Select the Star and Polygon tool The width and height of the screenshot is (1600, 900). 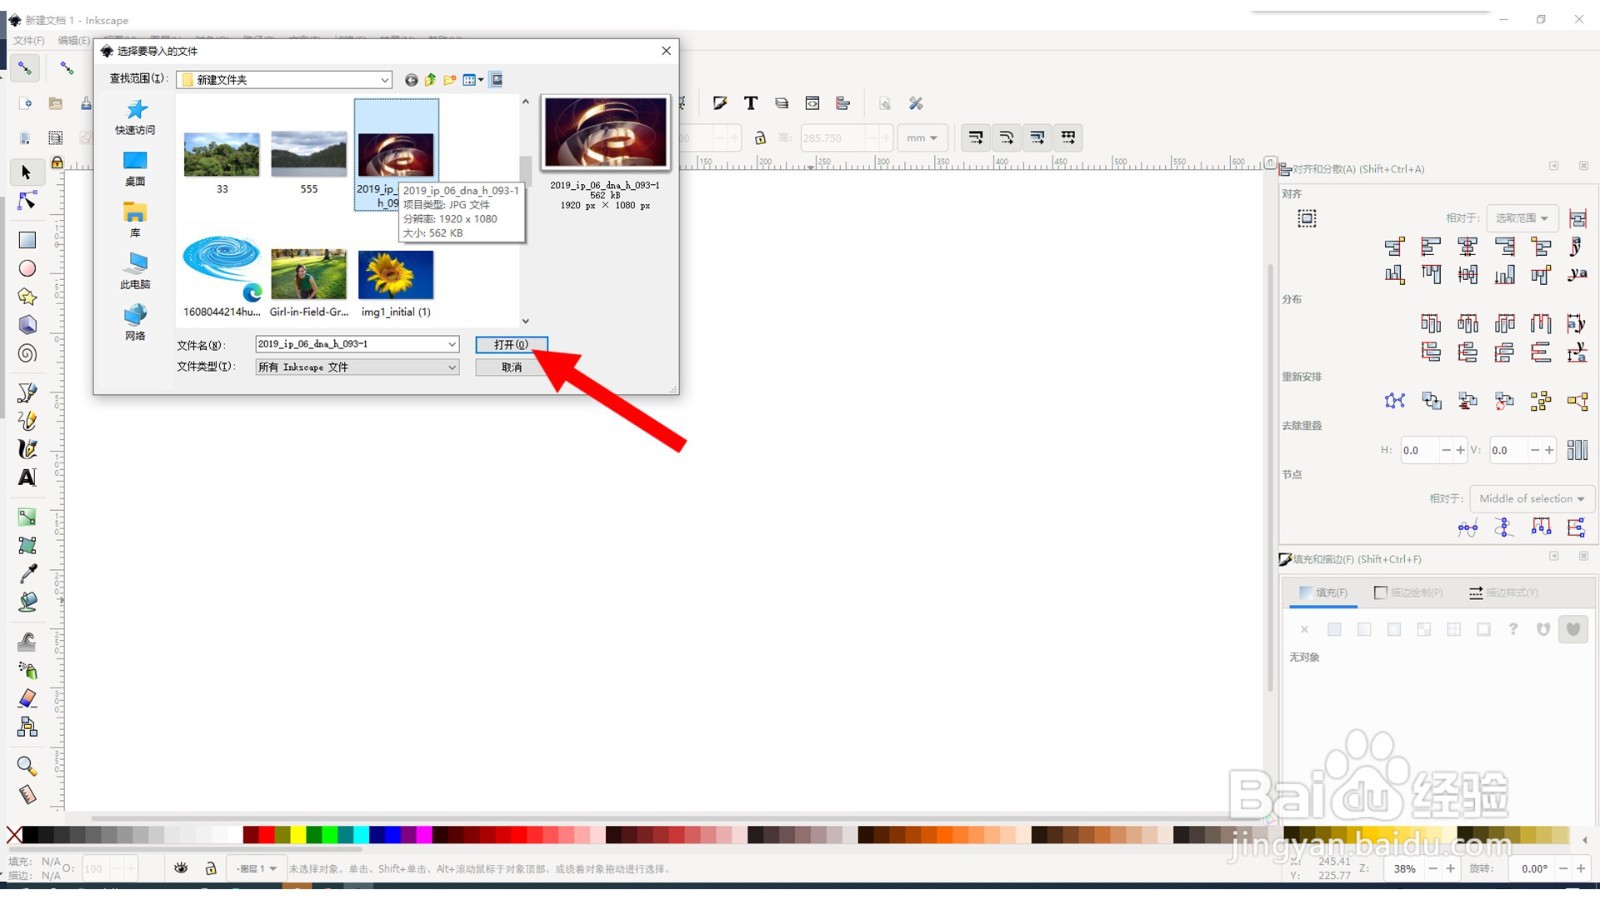click(27, 296)
